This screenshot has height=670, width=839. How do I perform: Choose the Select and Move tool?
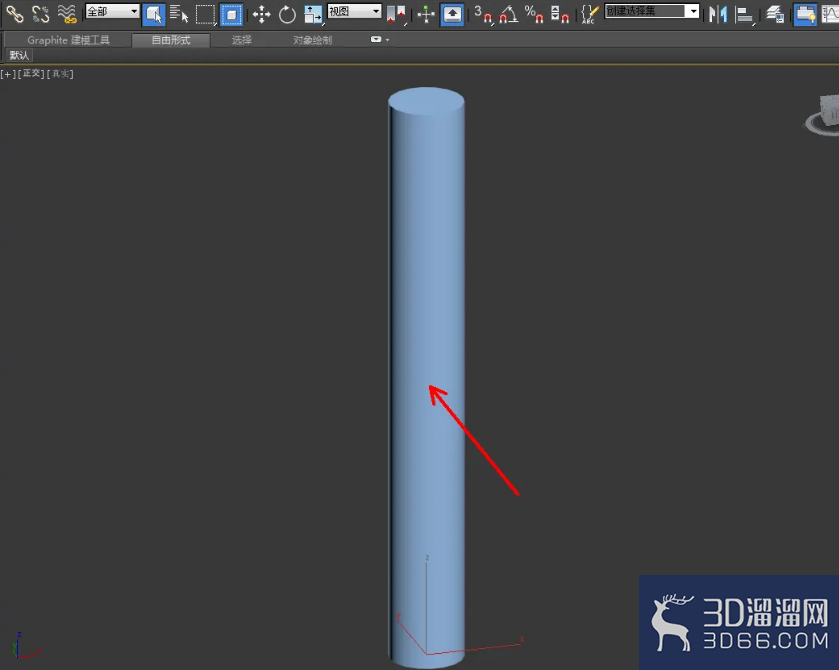[261, 14]
